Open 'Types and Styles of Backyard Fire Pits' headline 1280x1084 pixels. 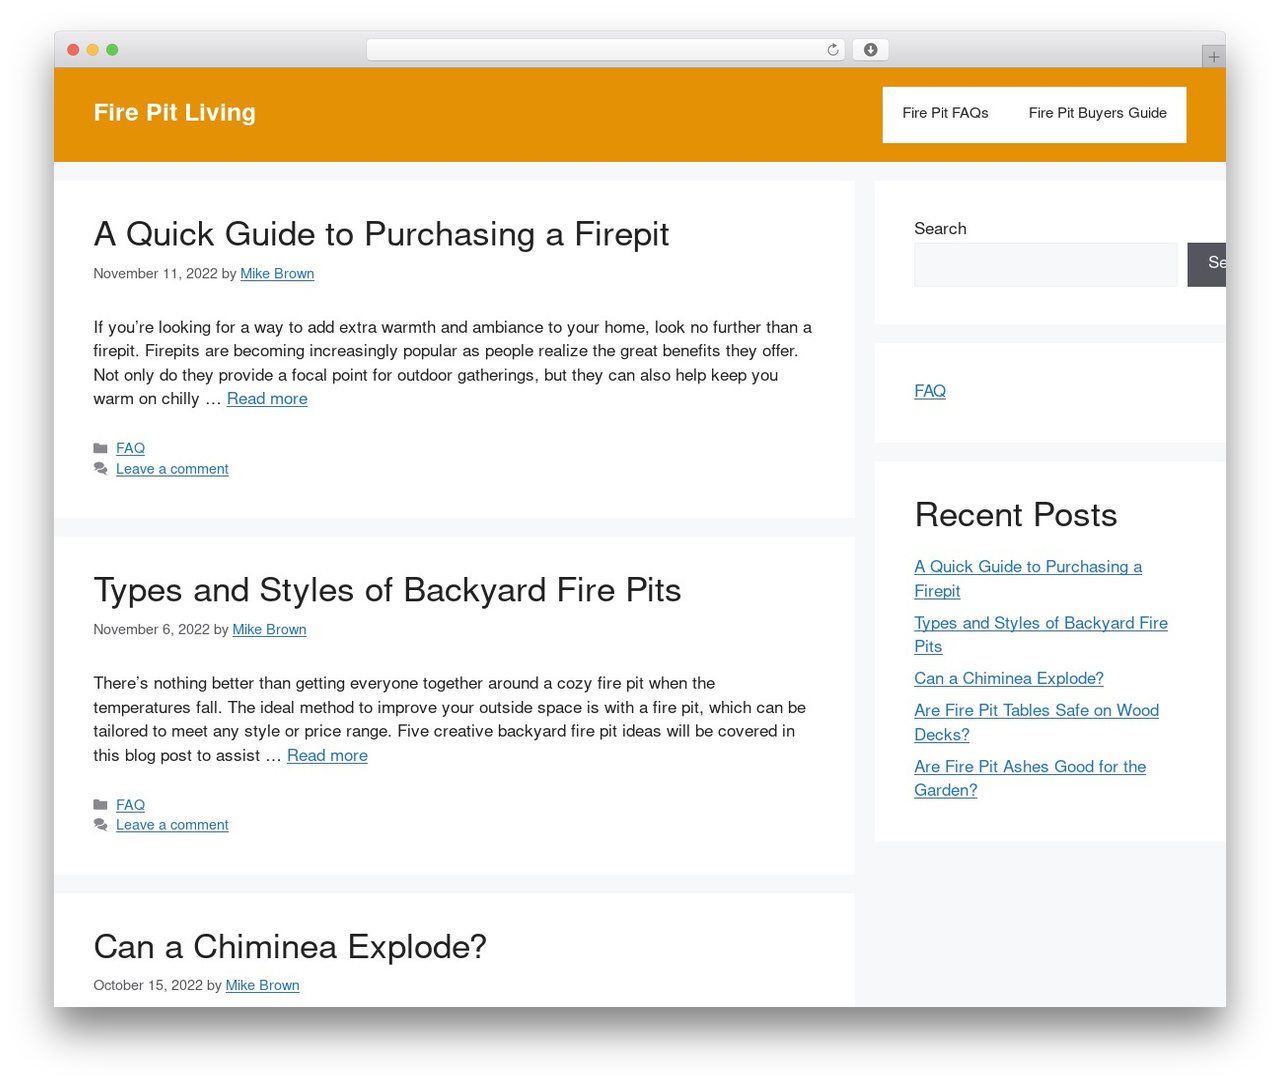click(387, 590)
